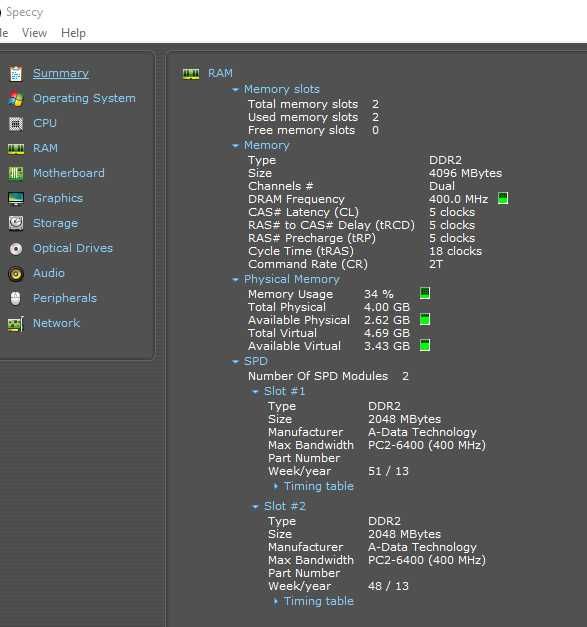Click the Used memory slots row

(x=313, y=117)
